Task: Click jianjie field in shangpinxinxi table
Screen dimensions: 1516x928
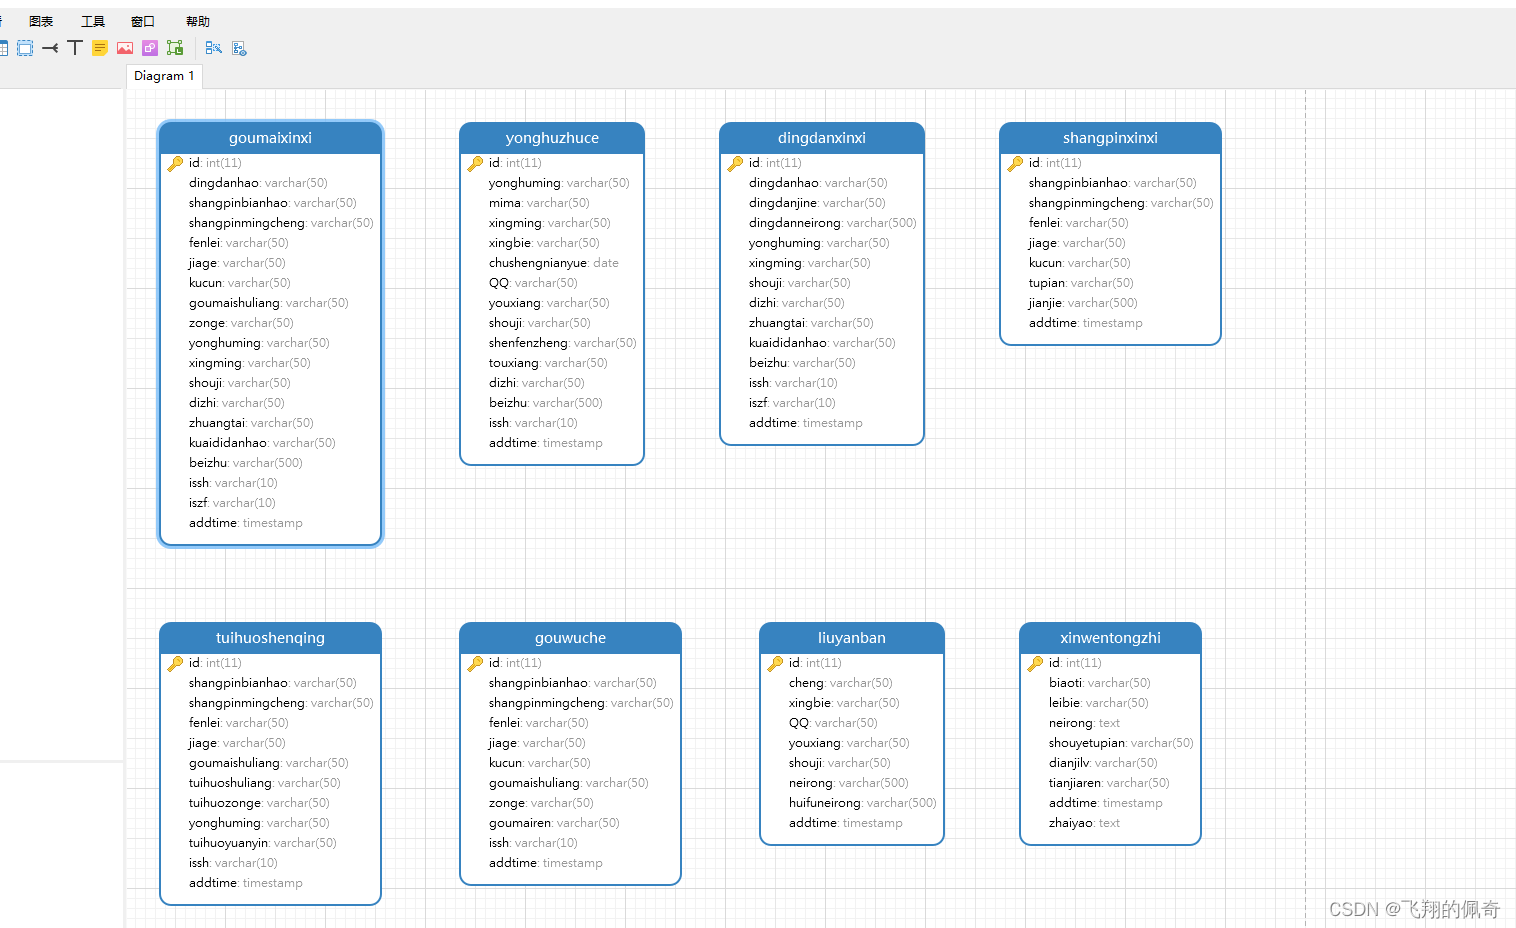Action: pos(1083,303)
